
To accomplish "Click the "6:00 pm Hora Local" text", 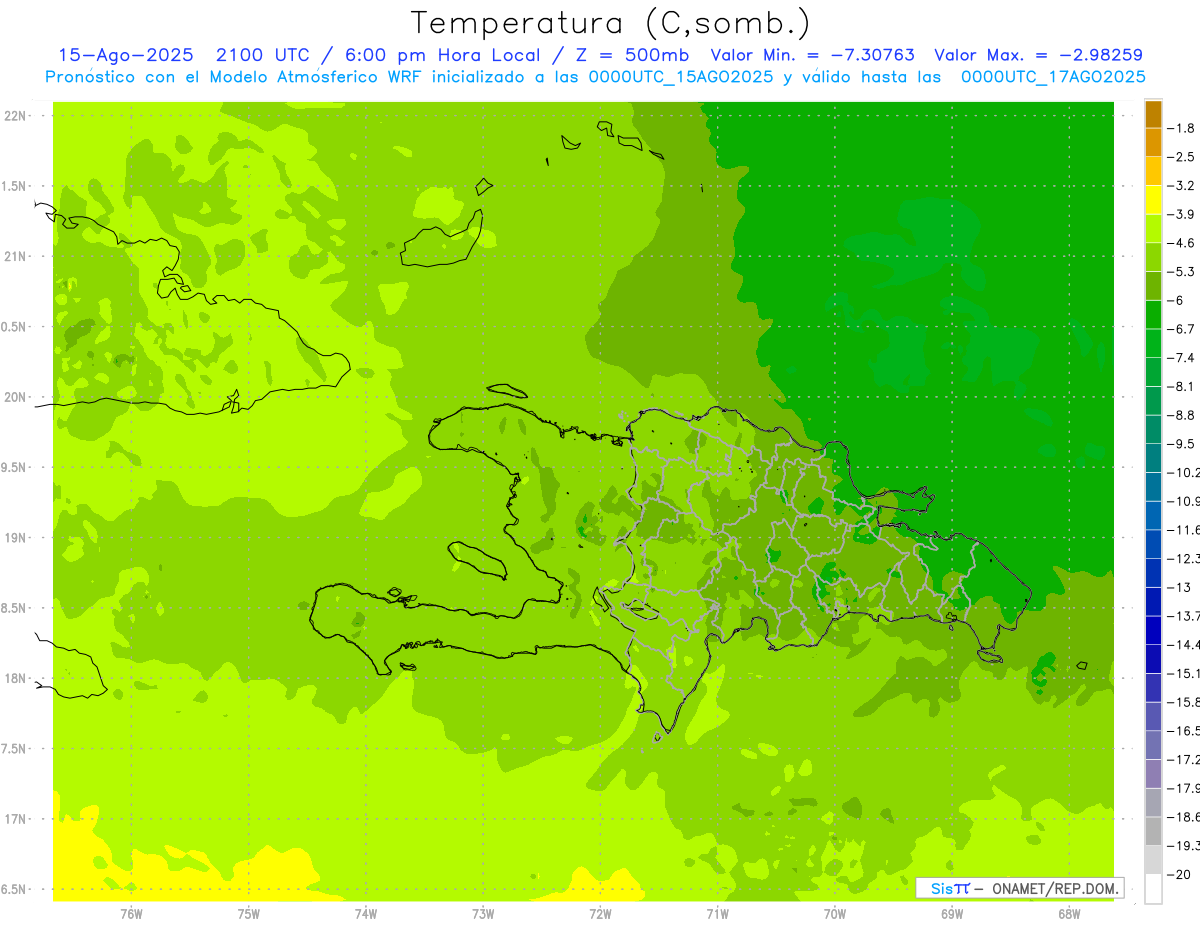I will click(442, 55).
